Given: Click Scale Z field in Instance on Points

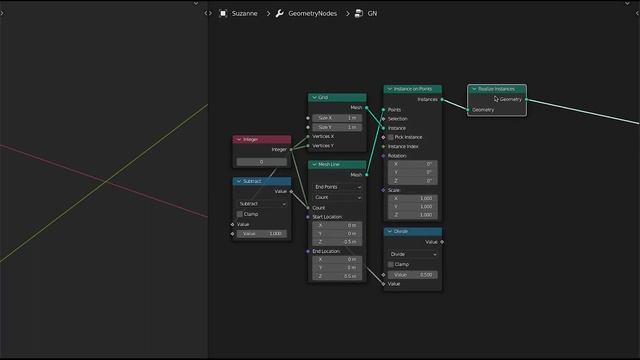Looking at the screenshot, I should (413, 215).
